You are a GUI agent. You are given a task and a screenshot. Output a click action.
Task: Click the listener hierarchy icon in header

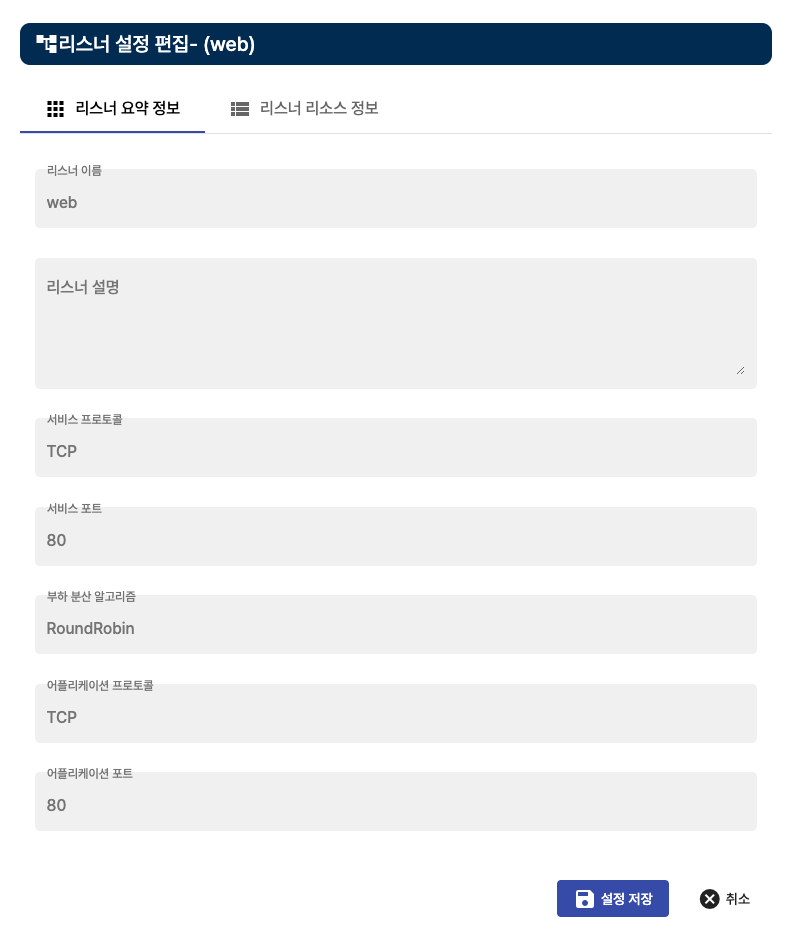tap(46, 43)
